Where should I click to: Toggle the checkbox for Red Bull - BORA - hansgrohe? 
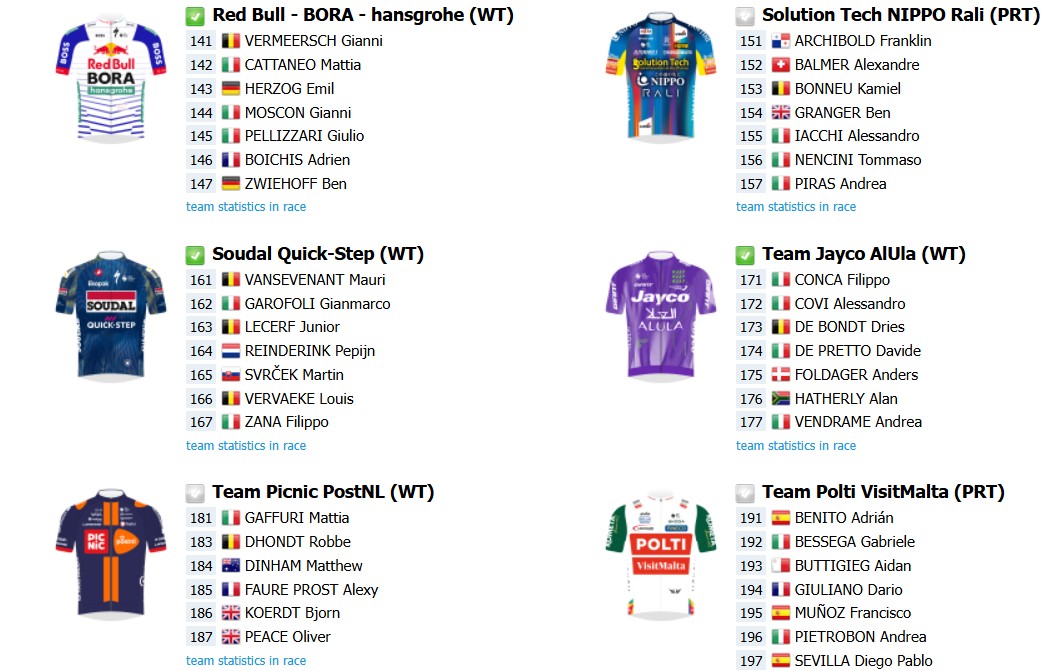pyautogui.click(x=195, y=16)
